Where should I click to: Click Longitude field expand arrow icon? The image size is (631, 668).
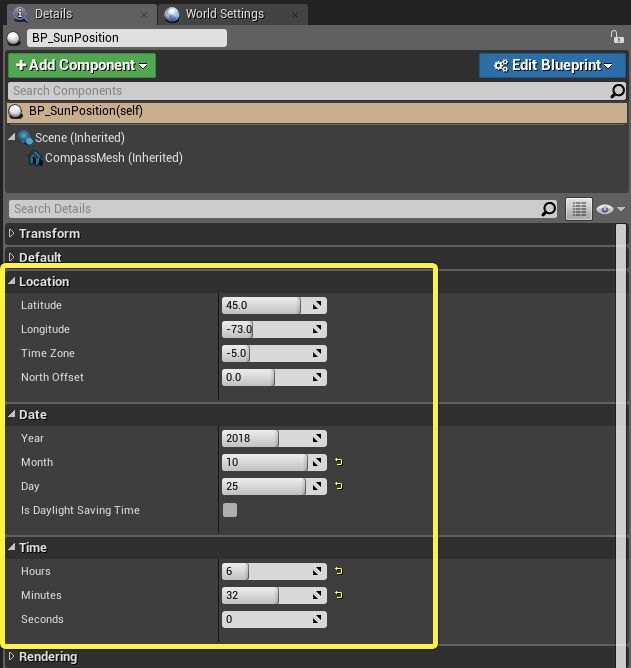317,329
